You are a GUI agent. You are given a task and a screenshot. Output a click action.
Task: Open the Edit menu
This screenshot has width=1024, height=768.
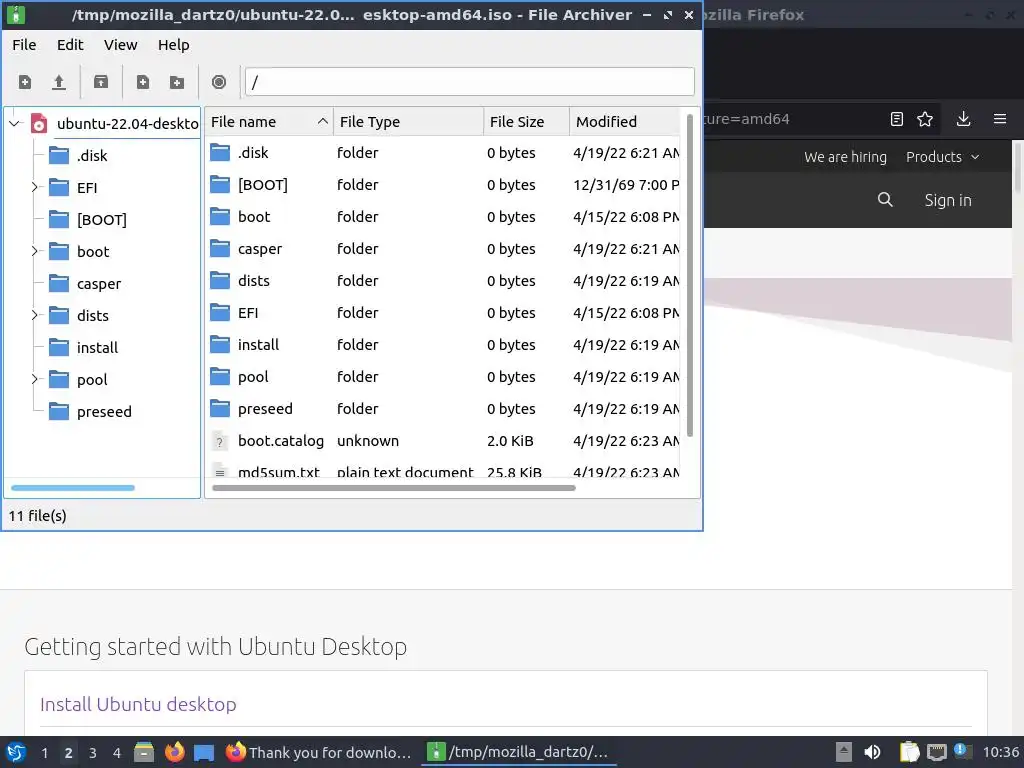tap(70, 45)
